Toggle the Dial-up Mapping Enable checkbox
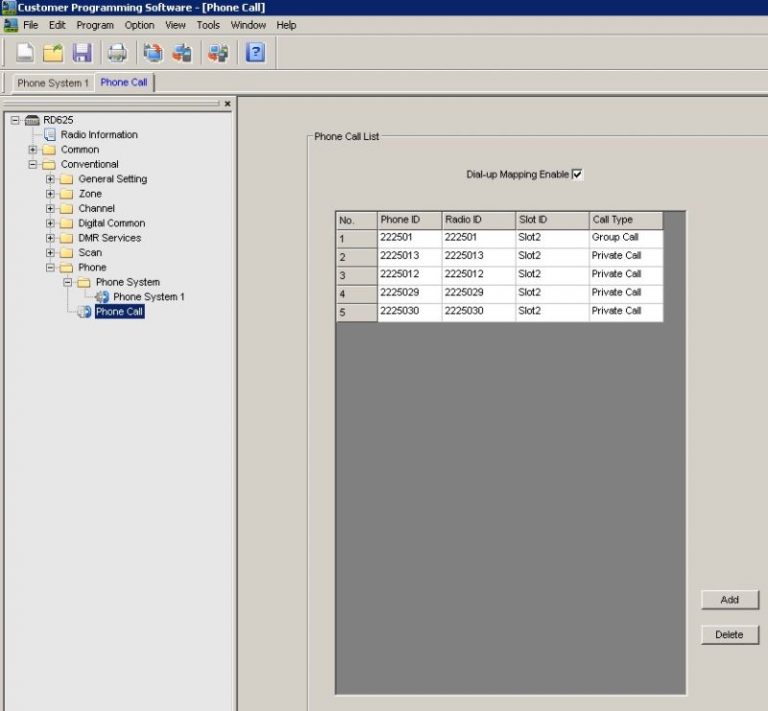Screen dimensions: 768x711 [577, 174]
